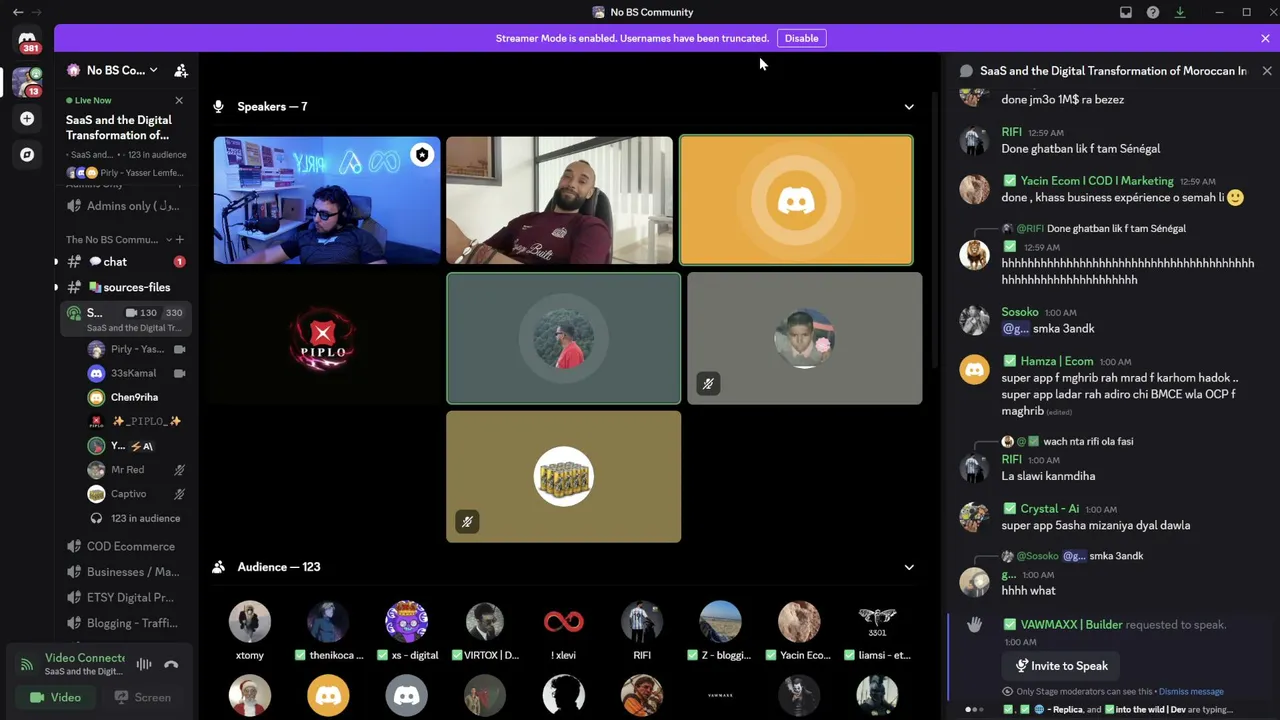This screenshot has width=1280, height=720.
Task: Select Pirly's webcam video tile
Action: tap(326, 200)
